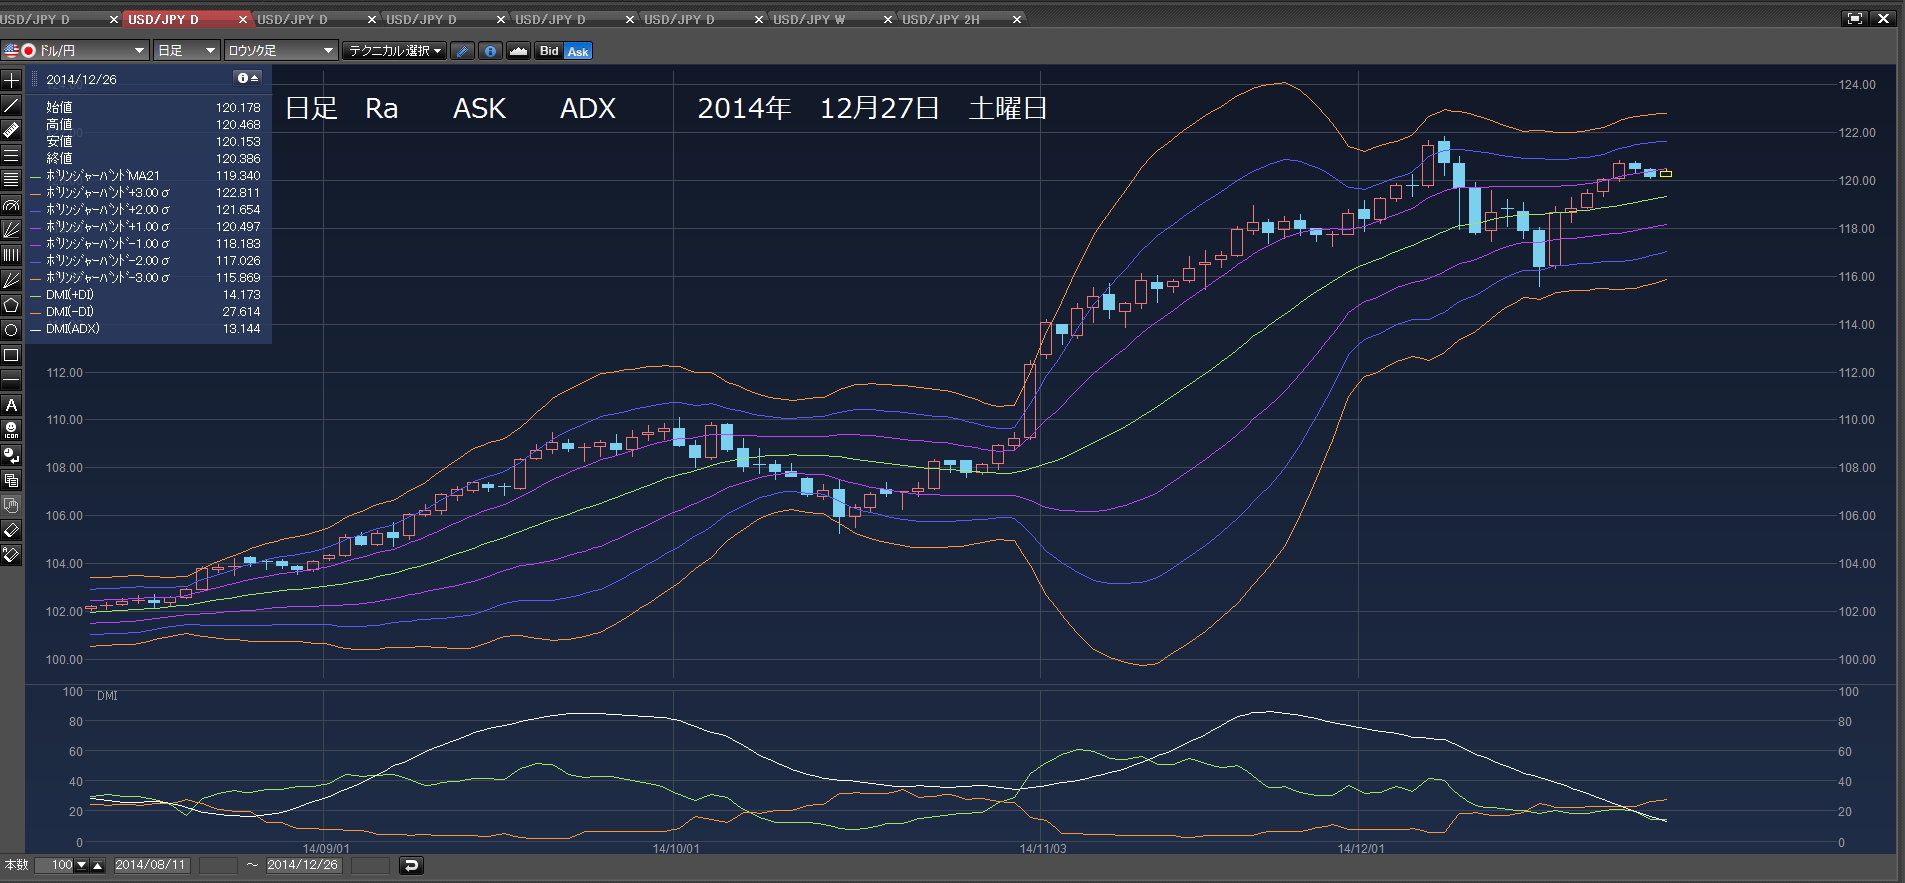This screenshot has height=883, width=1905.
Task: Click the empty field after the end date
Action: 370,865
